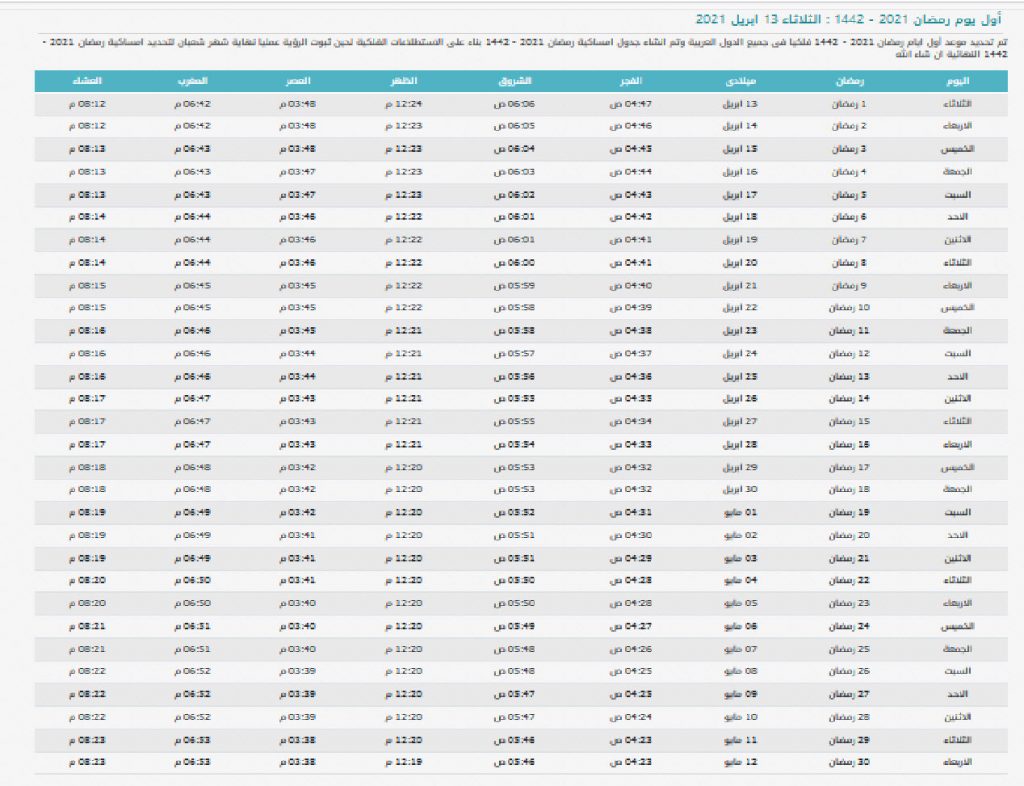Image resolution: width=1024 pixels, height=786 pixels.
Task: Click the date cell '11 مايو'
Action: (x=741, y=740)
